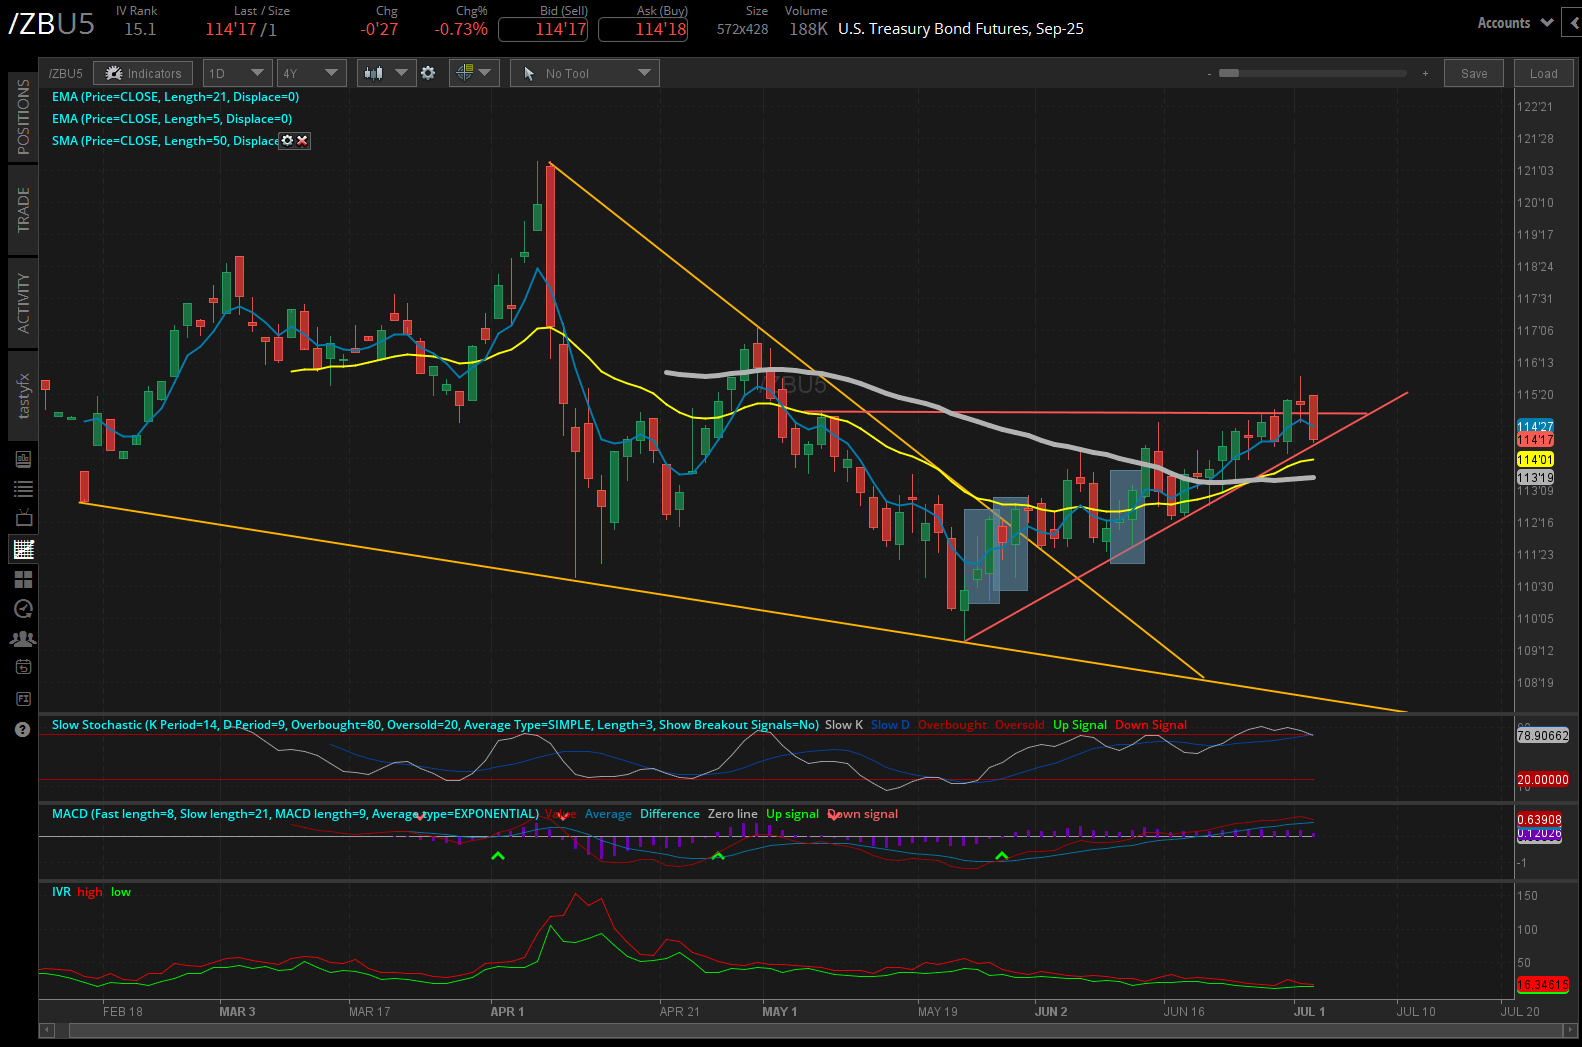Save the current chart layout
This screenshot has width=1582, height=1047.
[x=1474, y=73]
